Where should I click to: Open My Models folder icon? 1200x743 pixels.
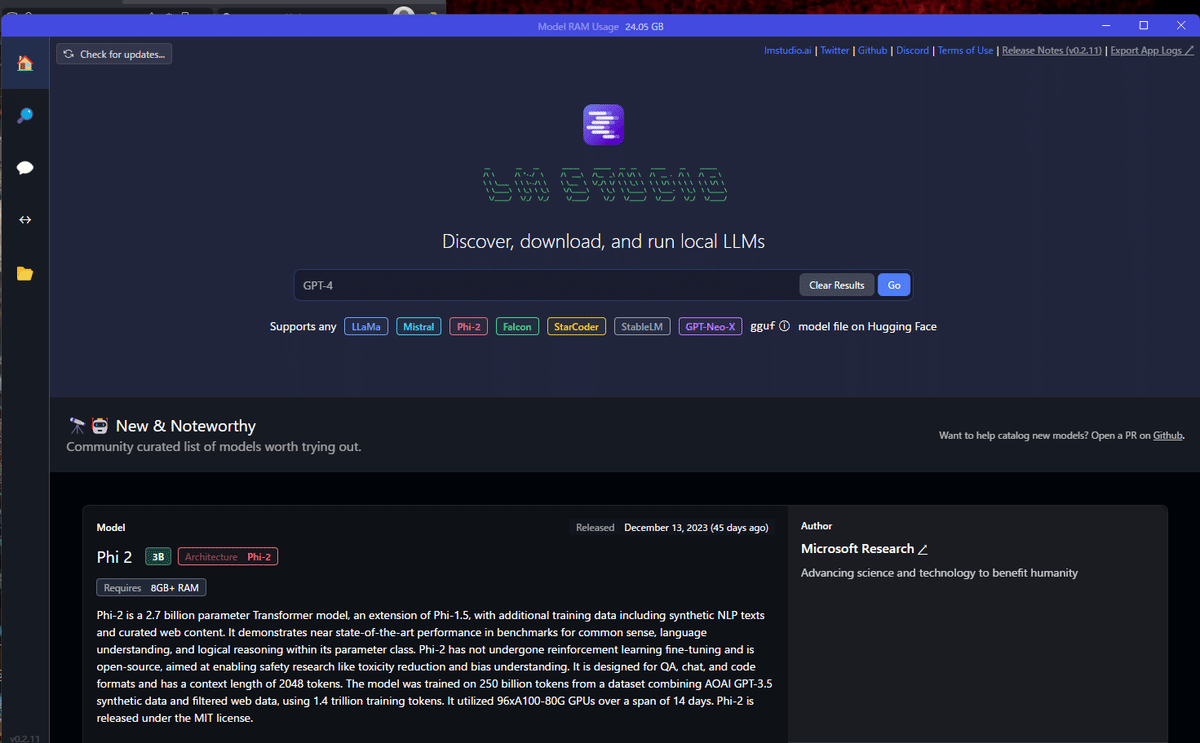[x=25, y=273]
